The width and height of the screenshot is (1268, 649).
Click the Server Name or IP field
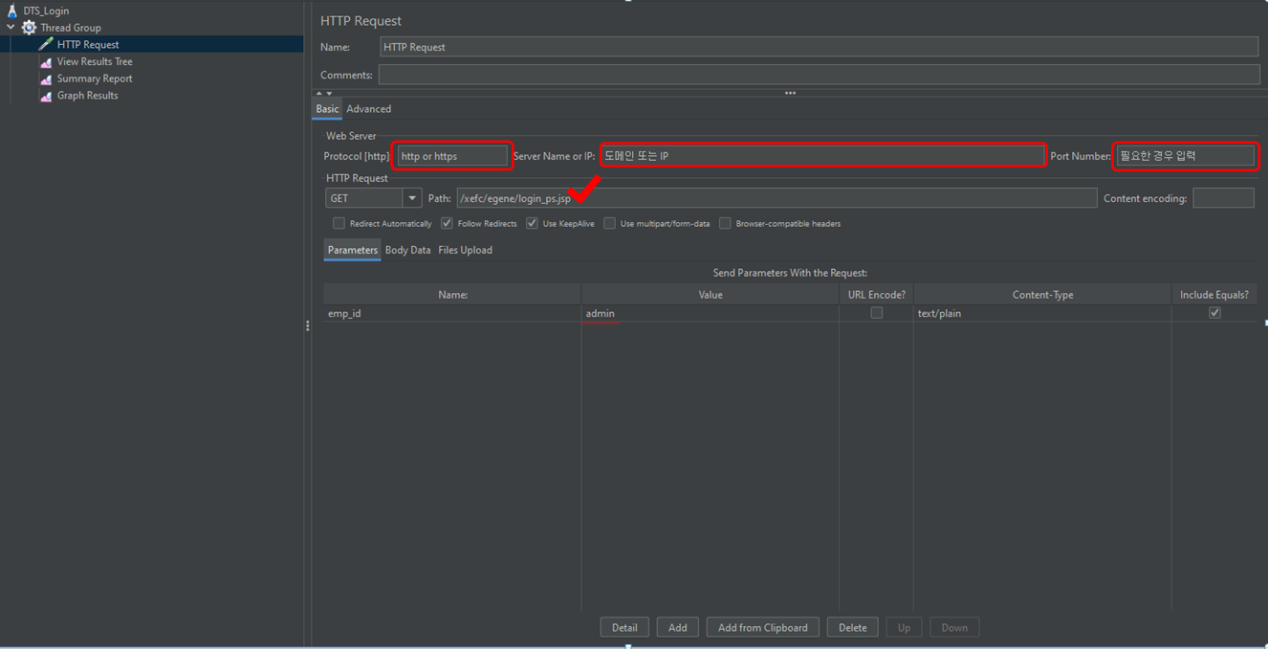822,156
